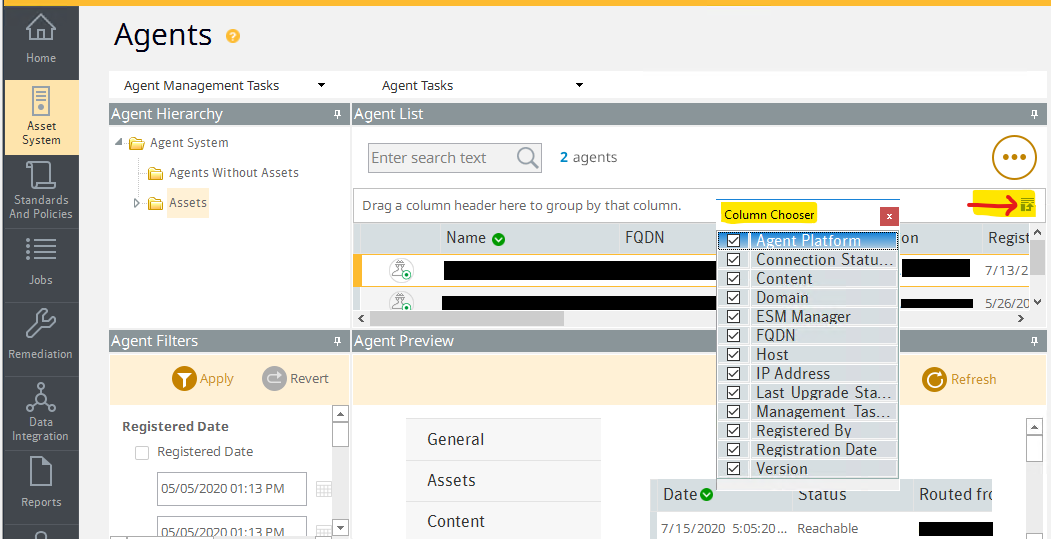Open Agent Management Tasks dropdown

click(x=224, y=86)
